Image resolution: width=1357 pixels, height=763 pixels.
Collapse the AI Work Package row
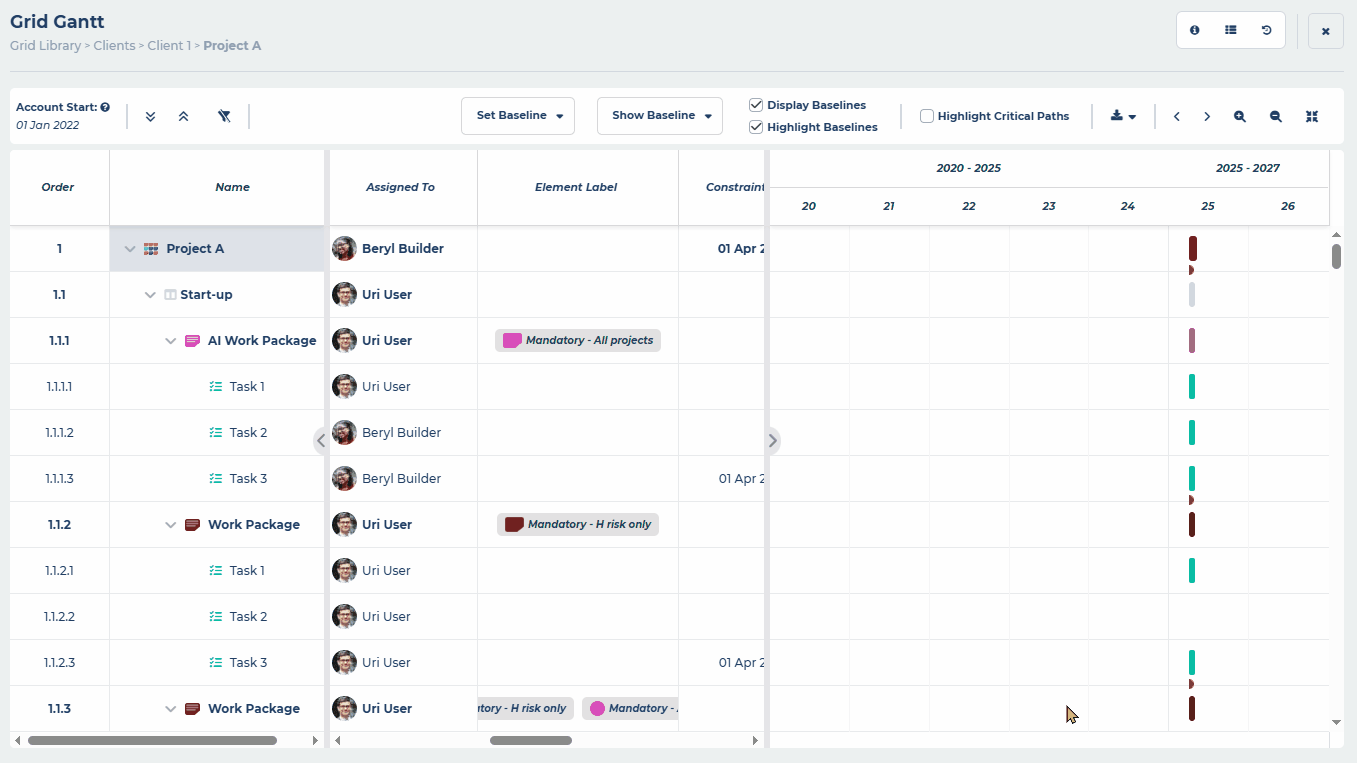[x=170, y=340]
